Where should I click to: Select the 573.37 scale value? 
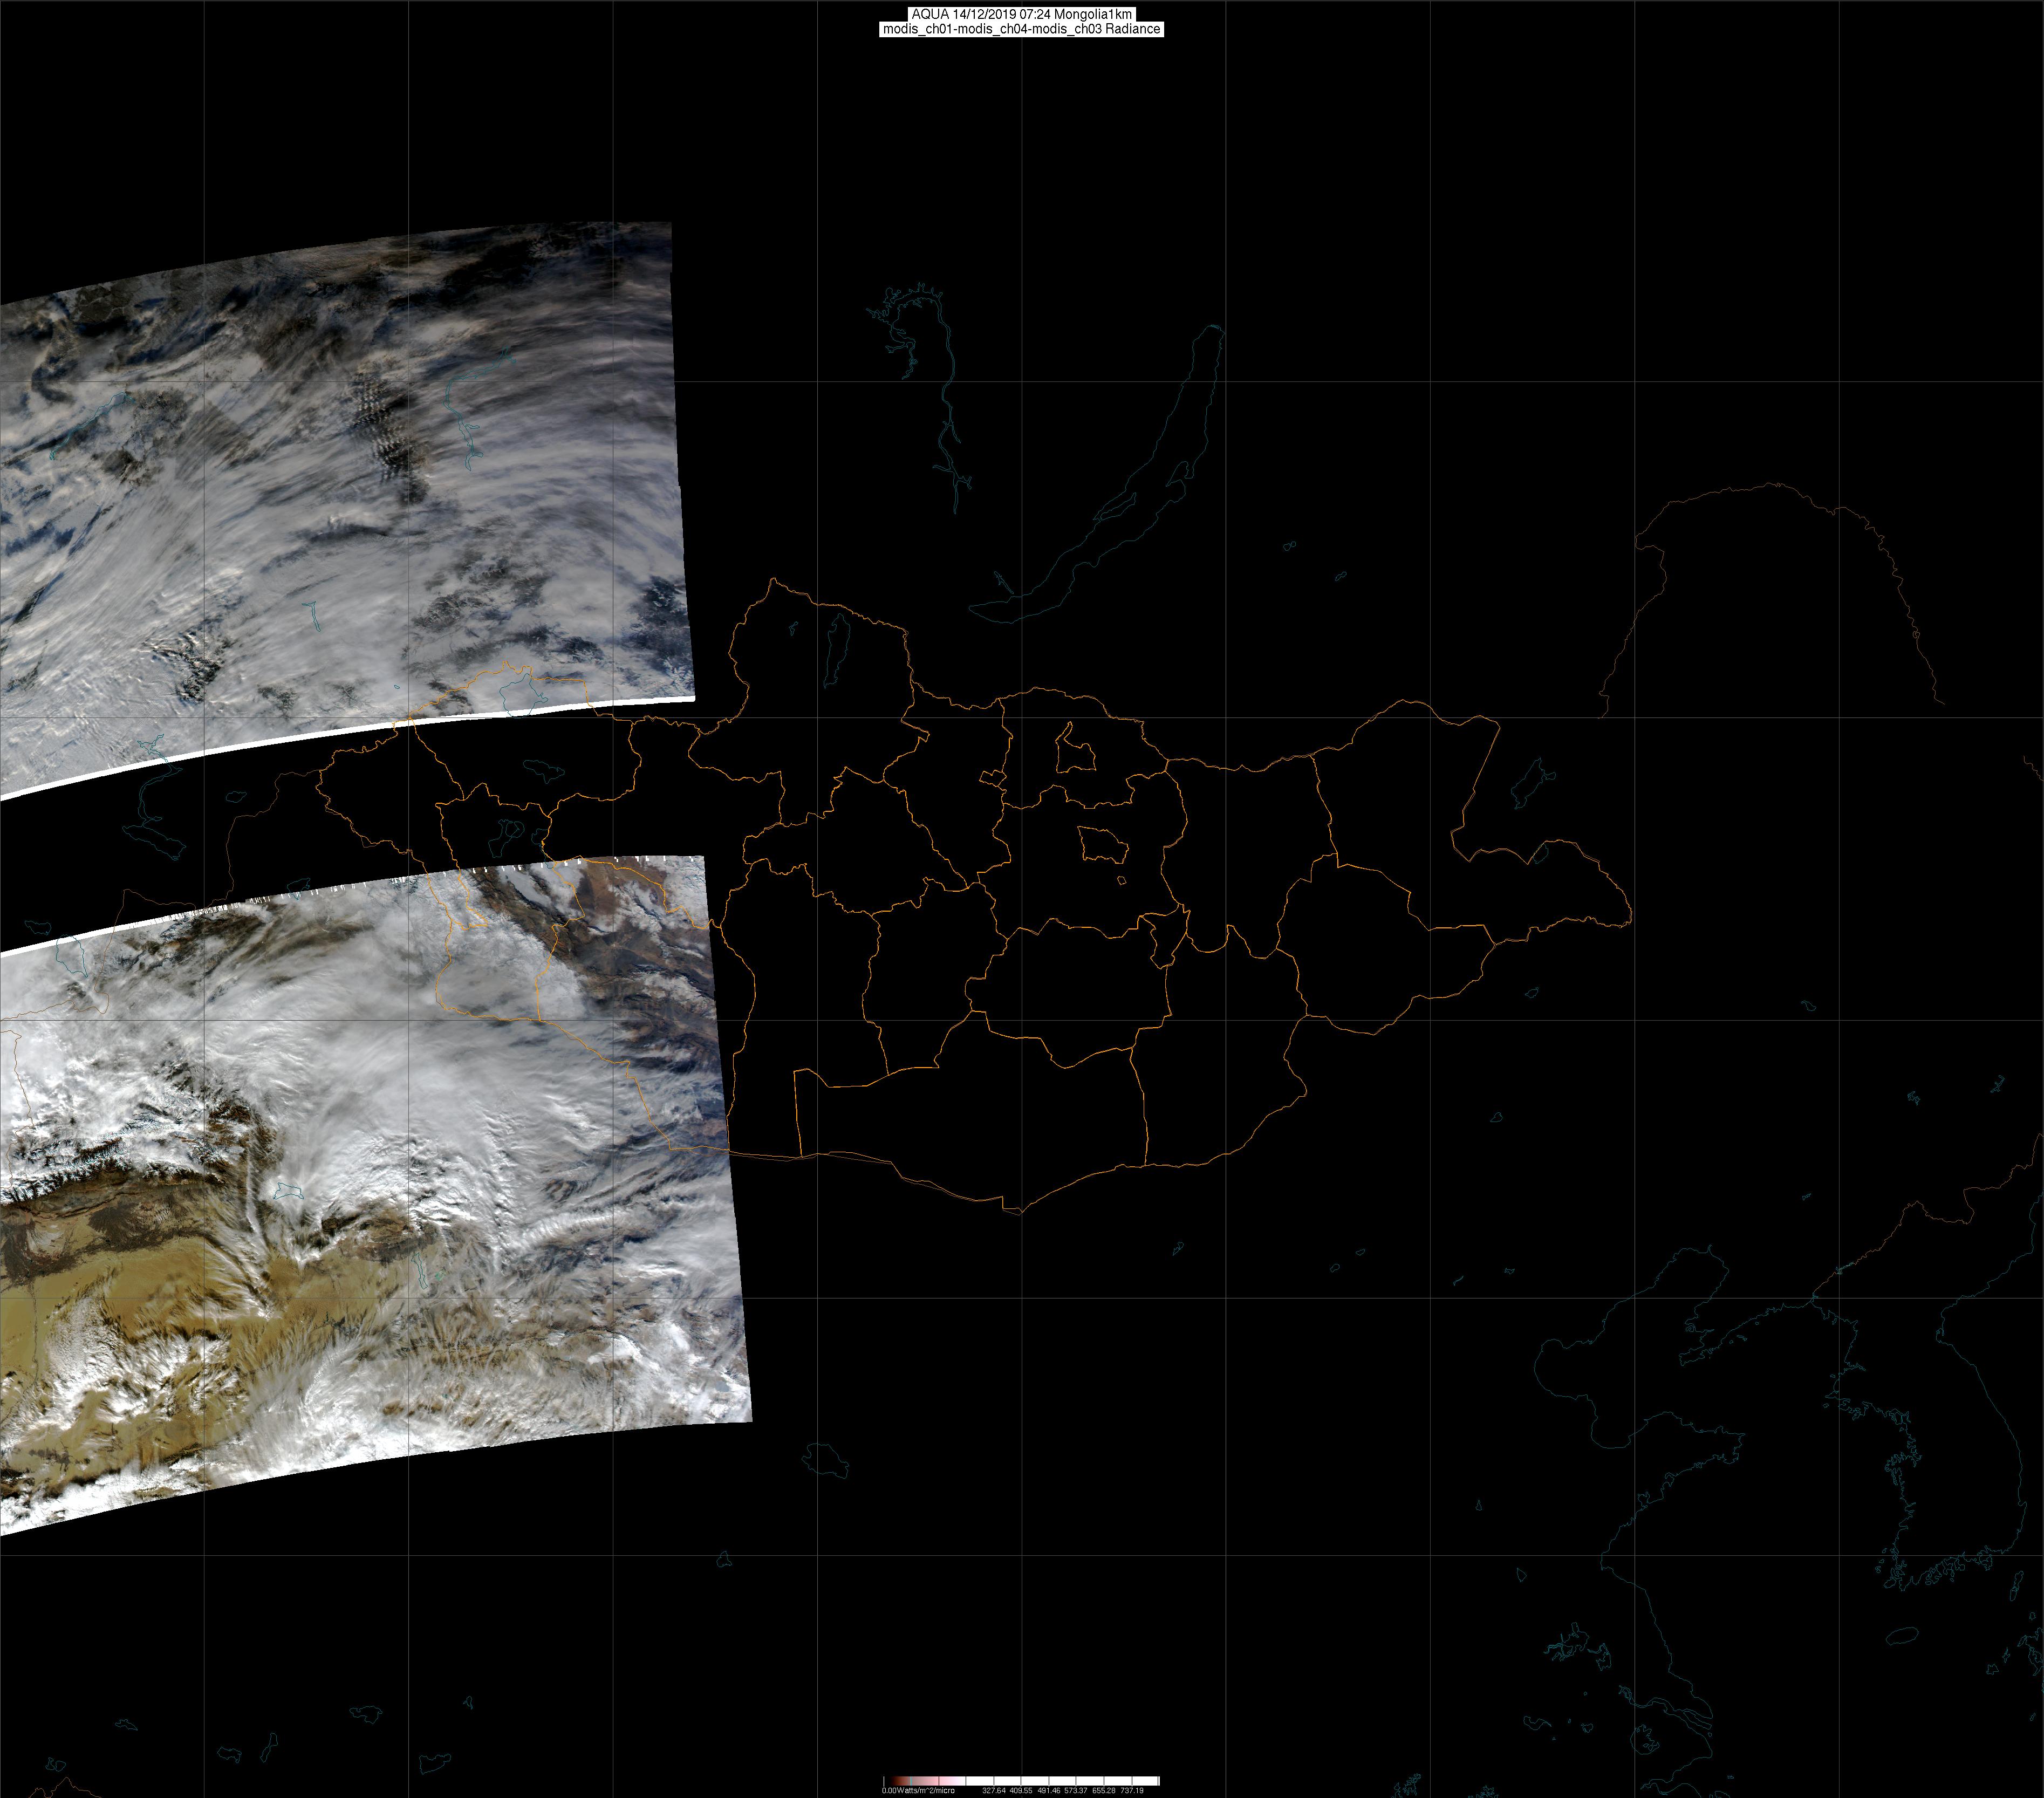(1076, 1790)
